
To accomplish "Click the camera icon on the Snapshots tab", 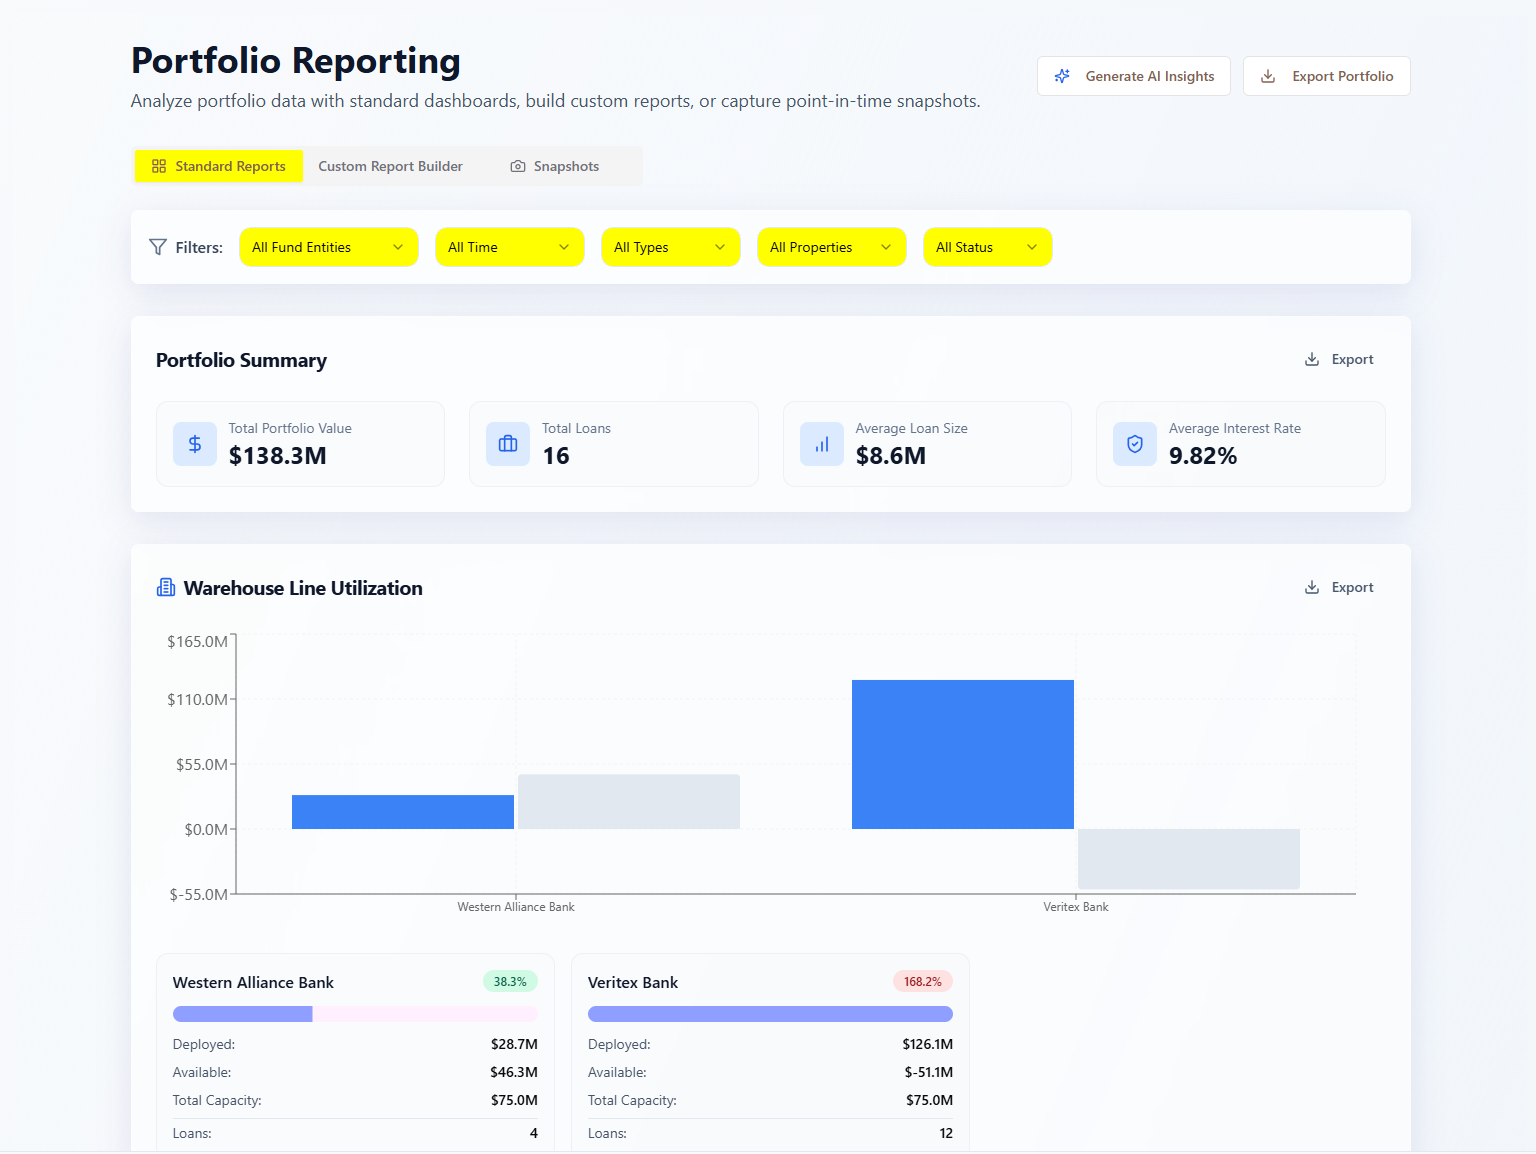I will pyautogui.click(x=518, y=165).
